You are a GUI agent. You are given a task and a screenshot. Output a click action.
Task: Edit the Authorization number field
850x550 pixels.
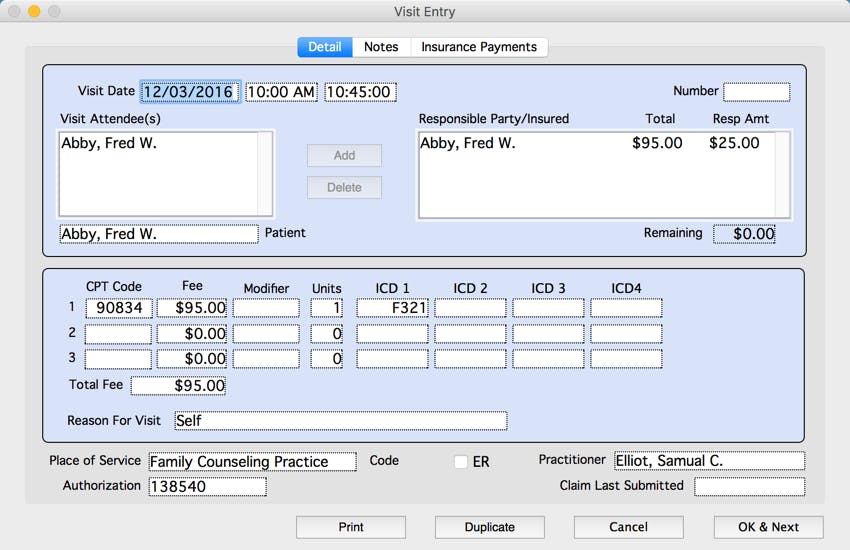[x=207, y=487]
